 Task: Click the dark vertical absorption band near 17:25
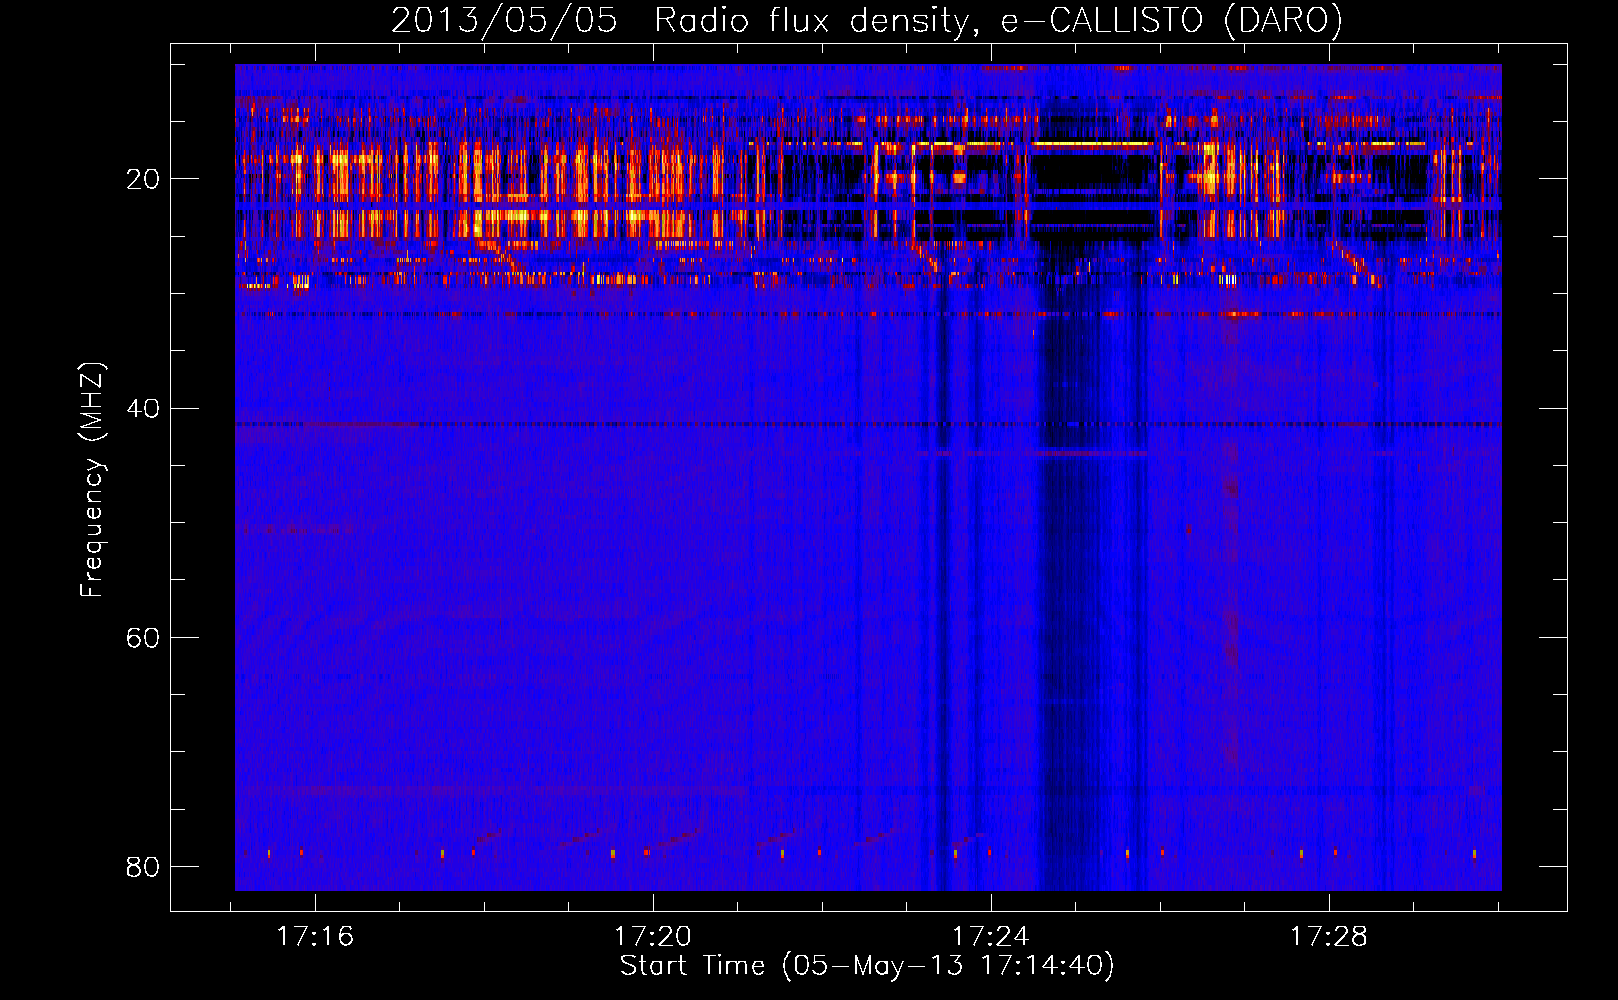(1092, 580)
